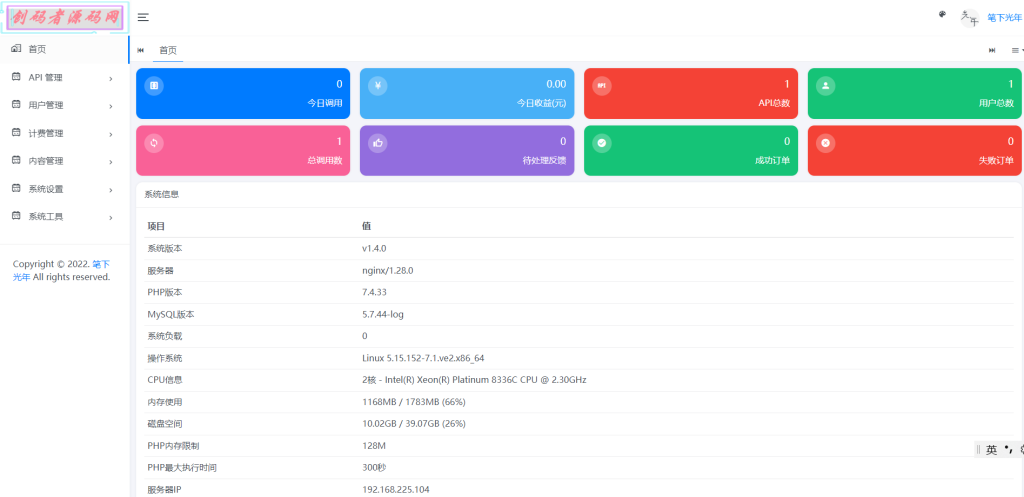The width and height of the screenshot is (1024, 497).
Task: Expand the 用户管理 sidebar menu
Action: 62,105
